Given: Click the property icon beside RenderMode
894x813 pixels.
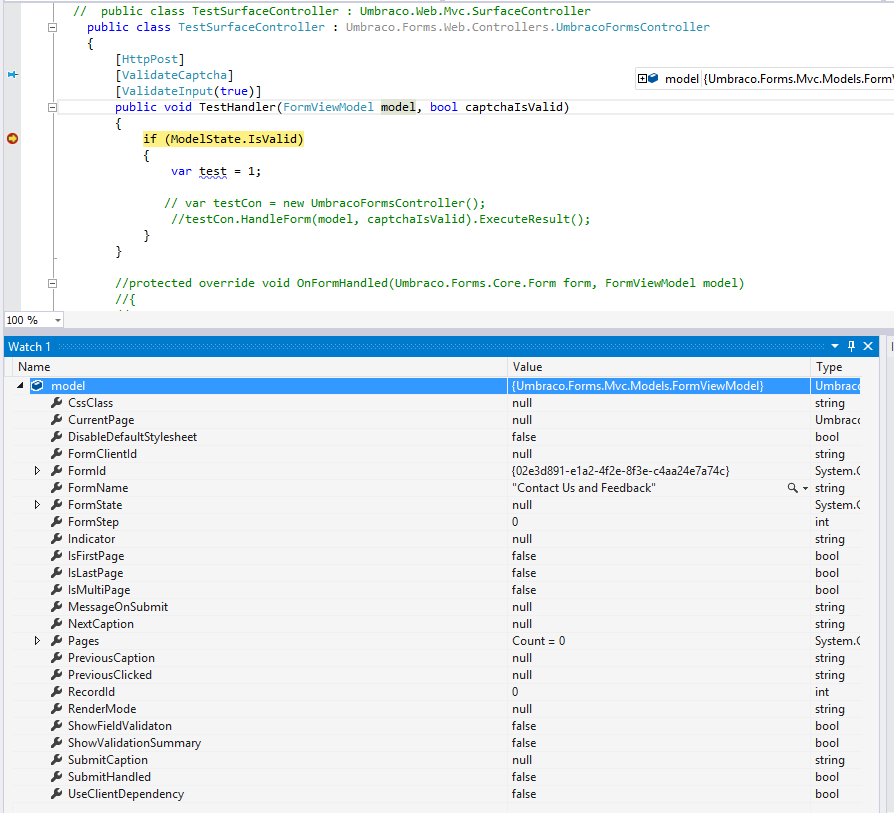Looking at the screenshot, I should [56, 709].
